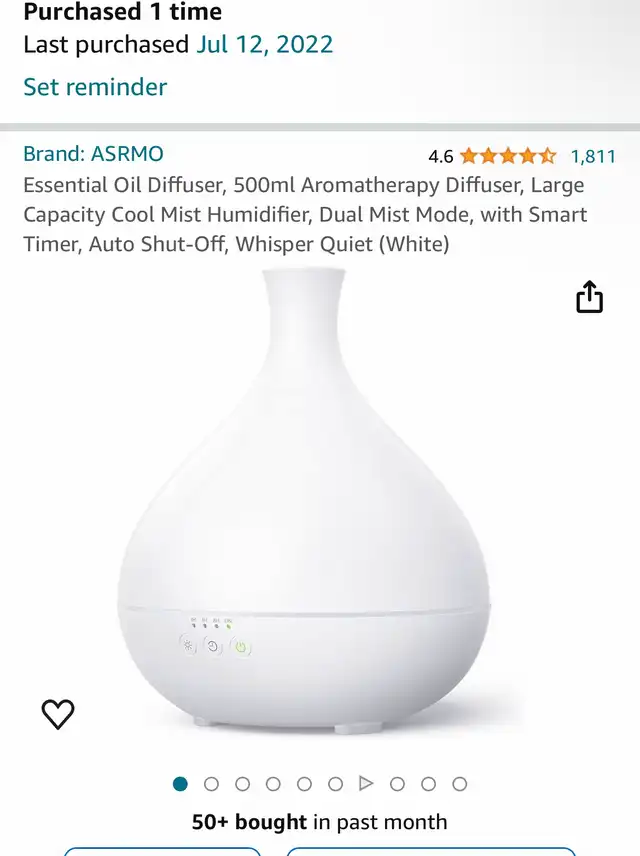Jump to third image carousel dot
The image size is (640, 856).
(242, 784)
